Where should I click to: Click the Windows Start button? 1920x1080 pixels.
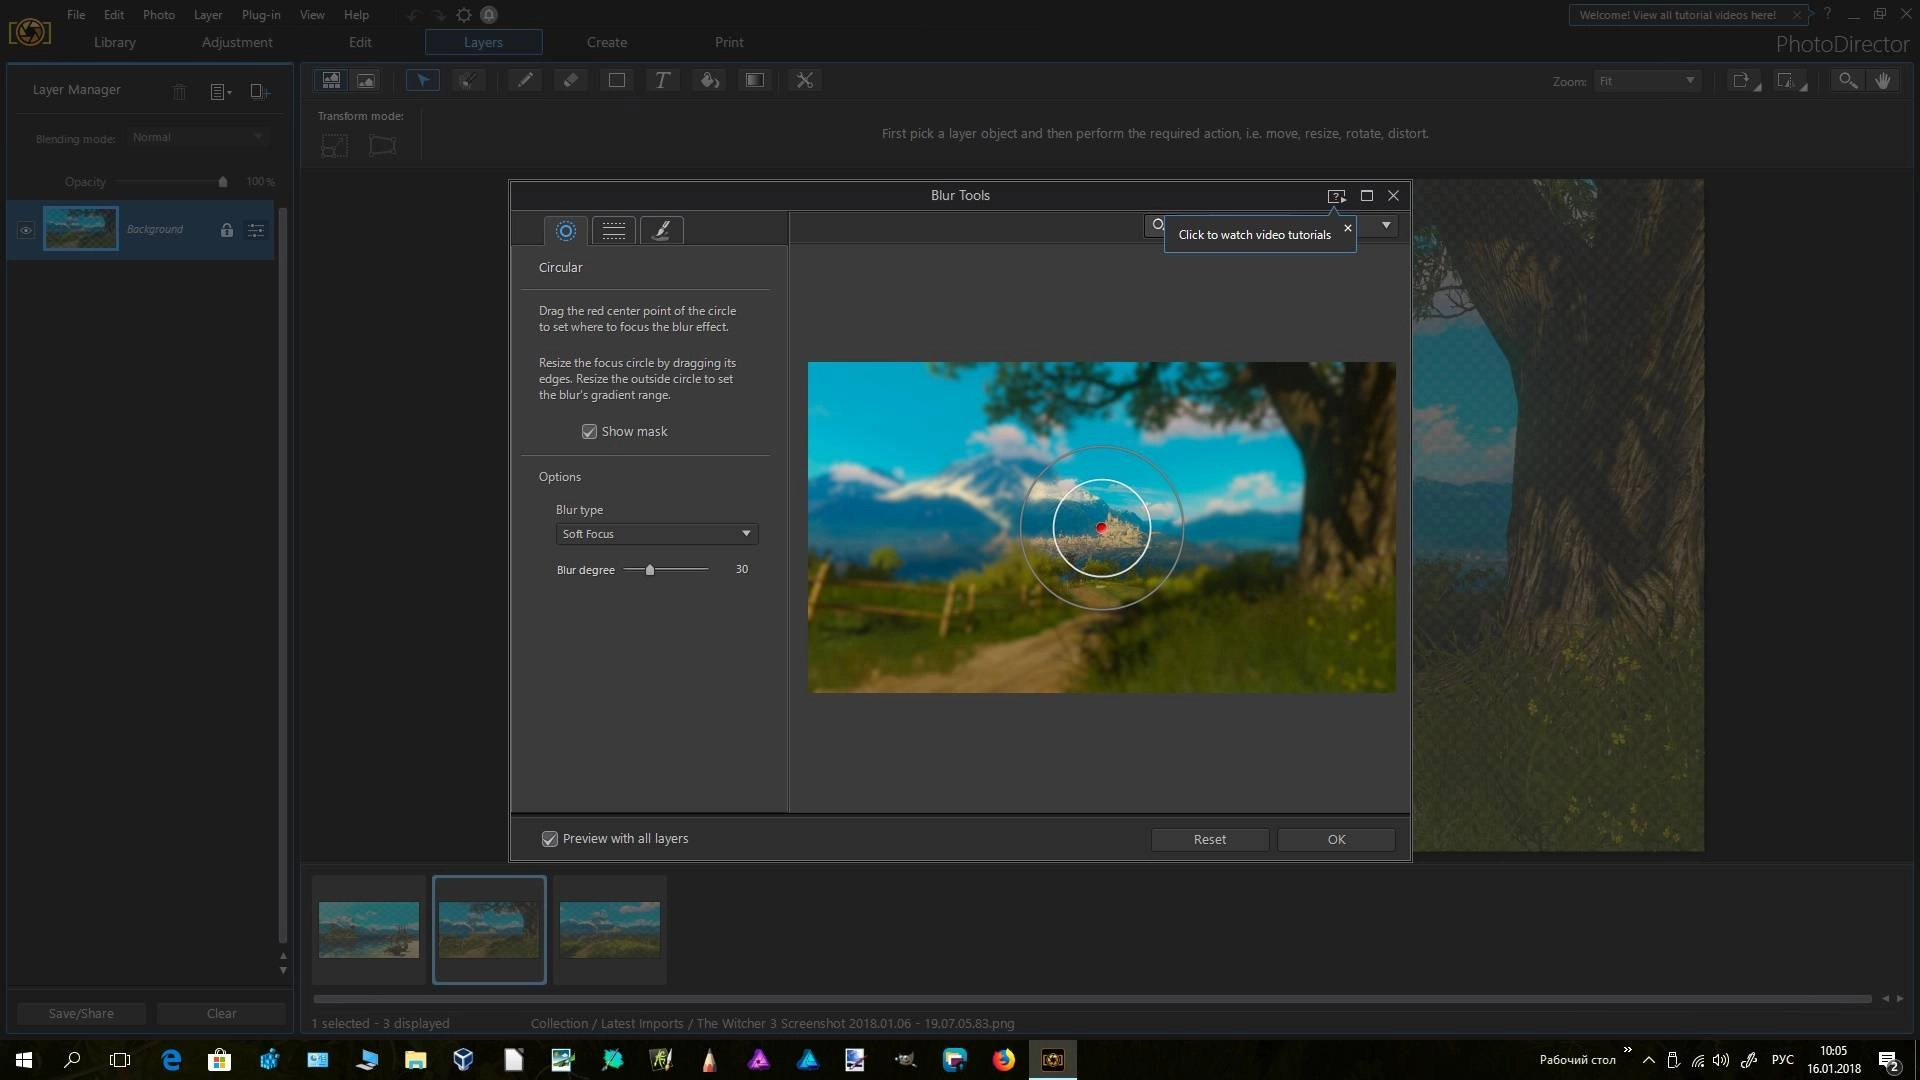pyautogui.click(x=24, y=1060)
